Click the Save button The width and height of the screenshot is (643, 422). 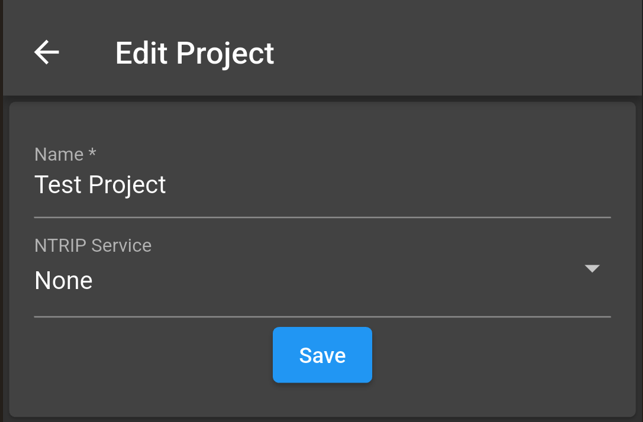coord(322,355)
